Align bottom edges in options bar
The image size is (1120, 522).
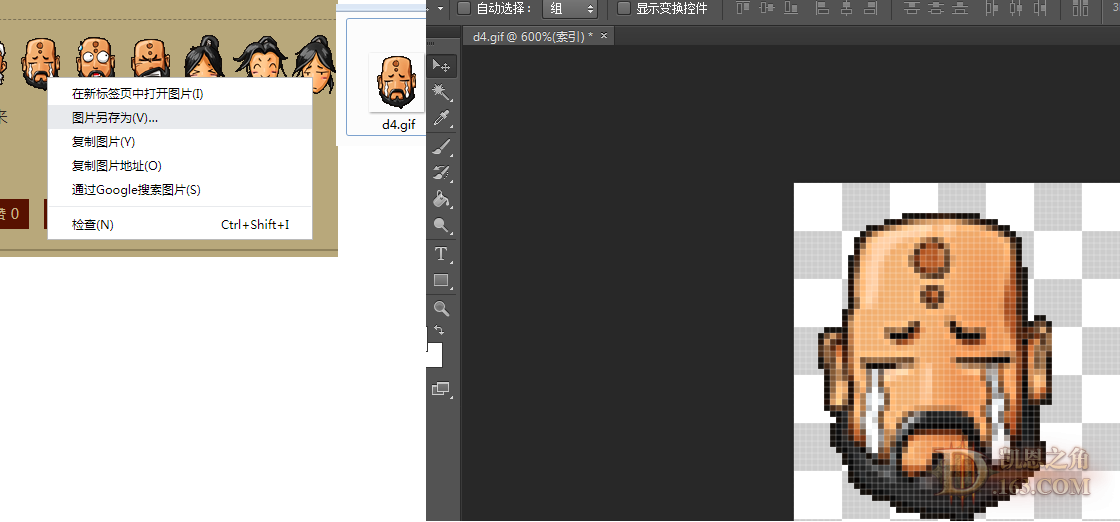point(791,9)
